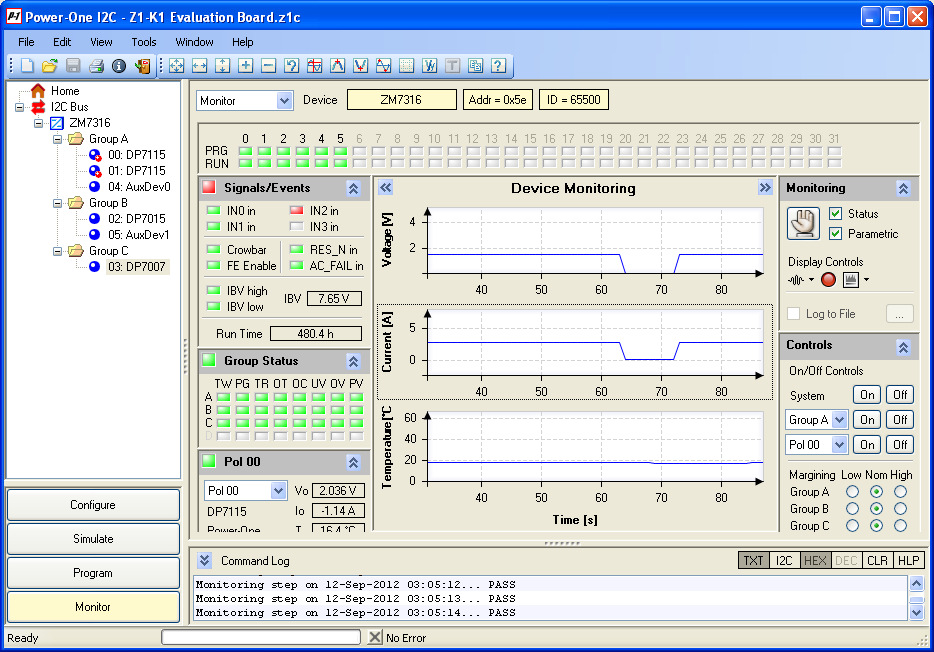
Task: Click the fit-view toolbar icon
Action: 175,66
